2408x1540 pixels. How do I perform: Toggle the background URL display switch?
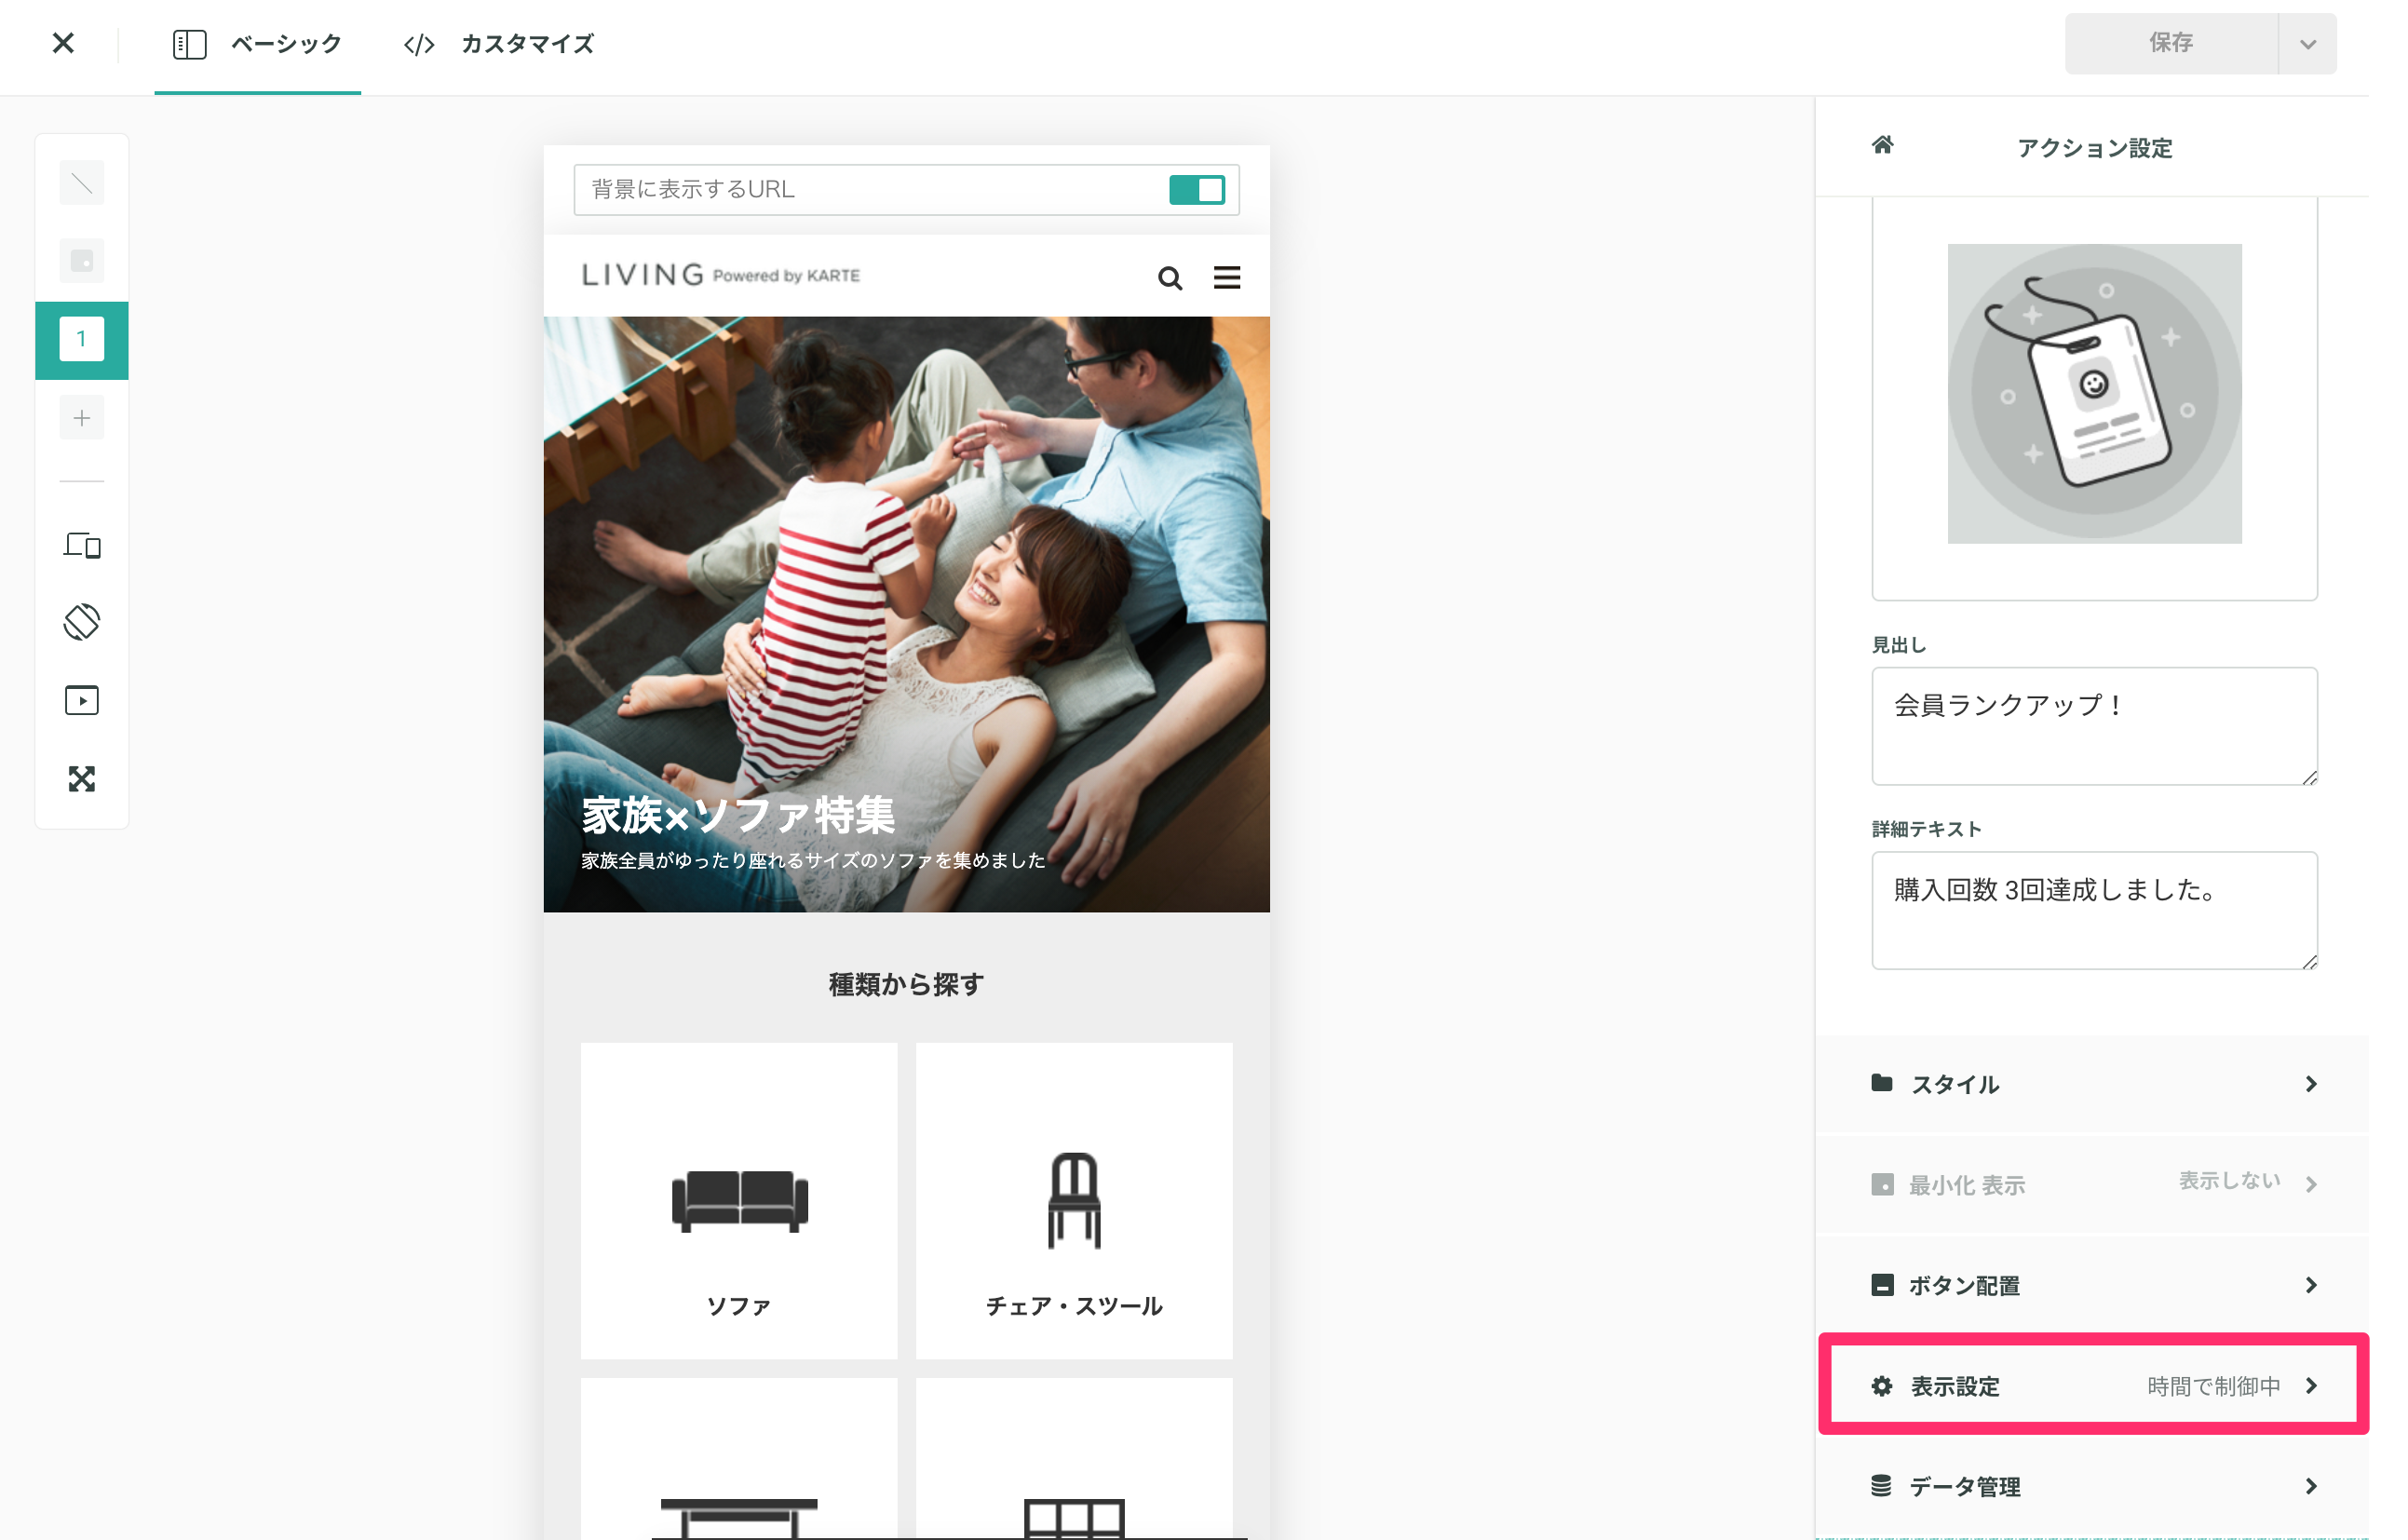click(1196, 190)
